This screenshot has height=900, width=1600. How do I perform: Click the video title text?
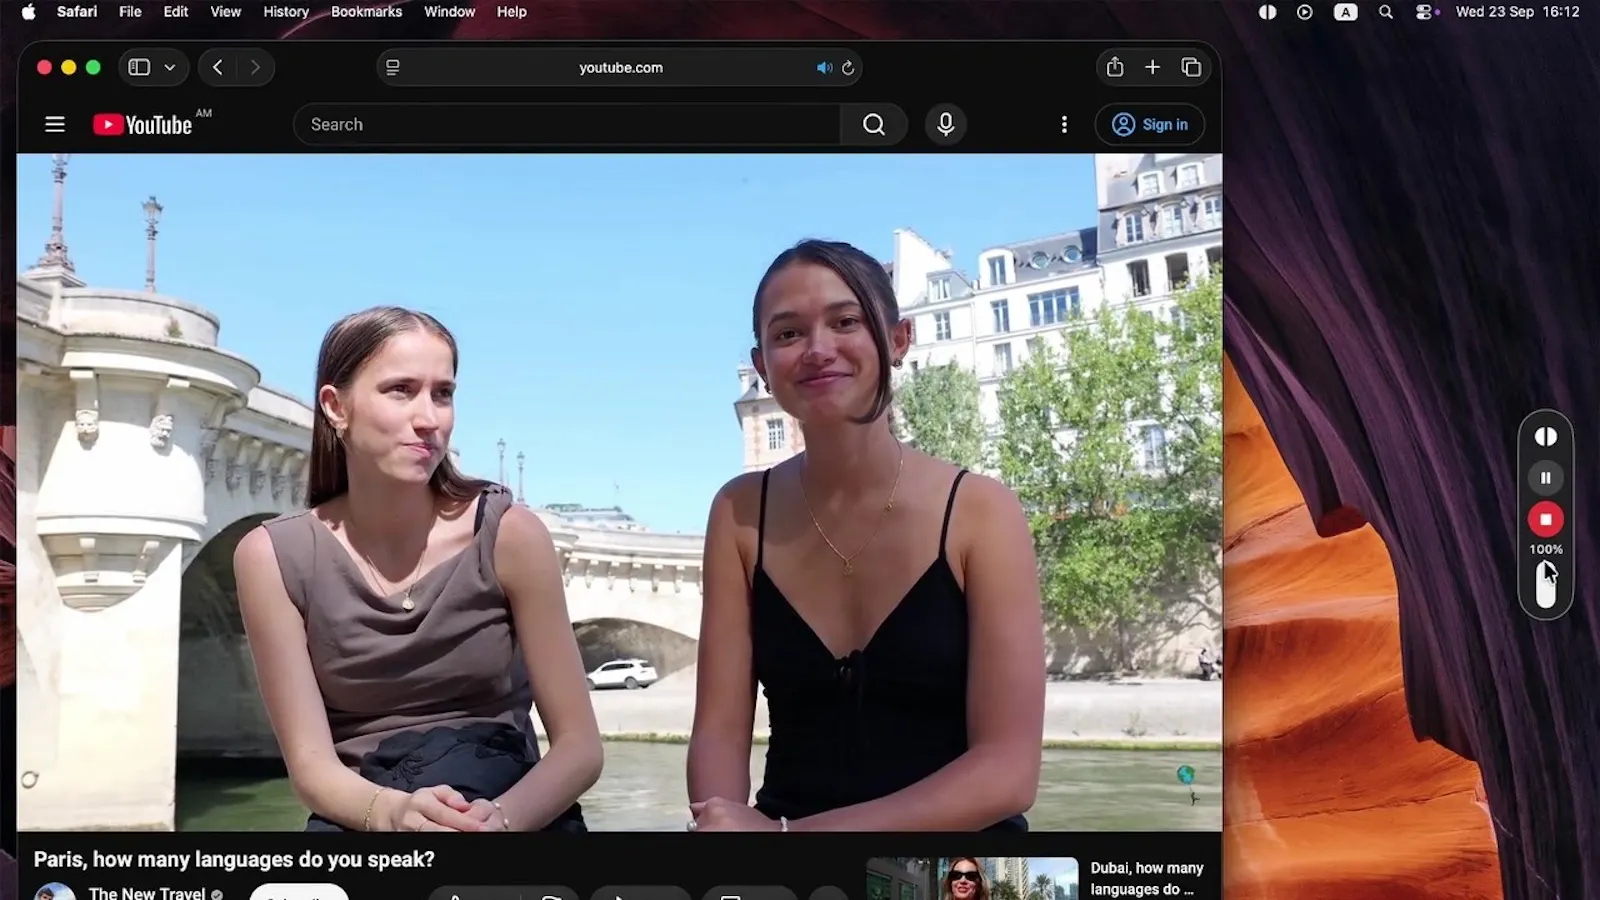pos(234,859)
